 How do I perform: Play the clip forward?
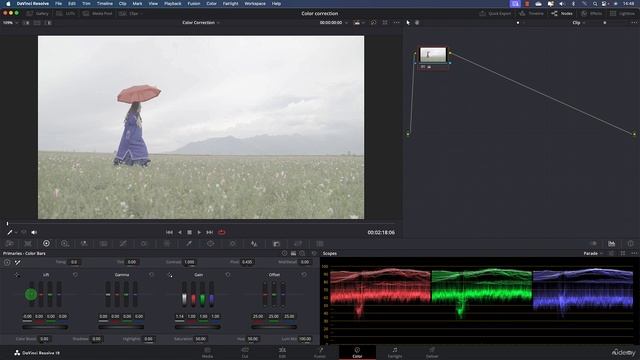[199, 232]
